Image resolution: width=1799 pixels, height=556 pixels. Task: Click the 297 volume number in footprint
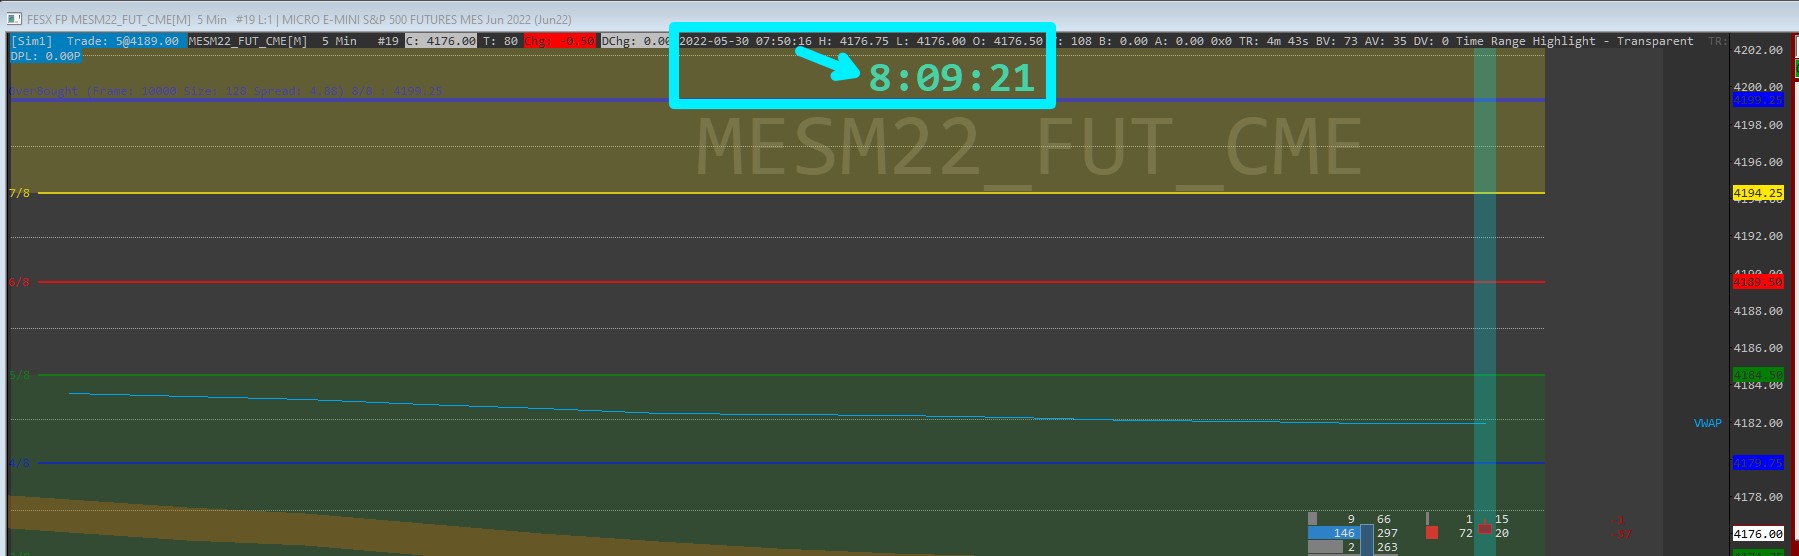[x=1387, y=533]
